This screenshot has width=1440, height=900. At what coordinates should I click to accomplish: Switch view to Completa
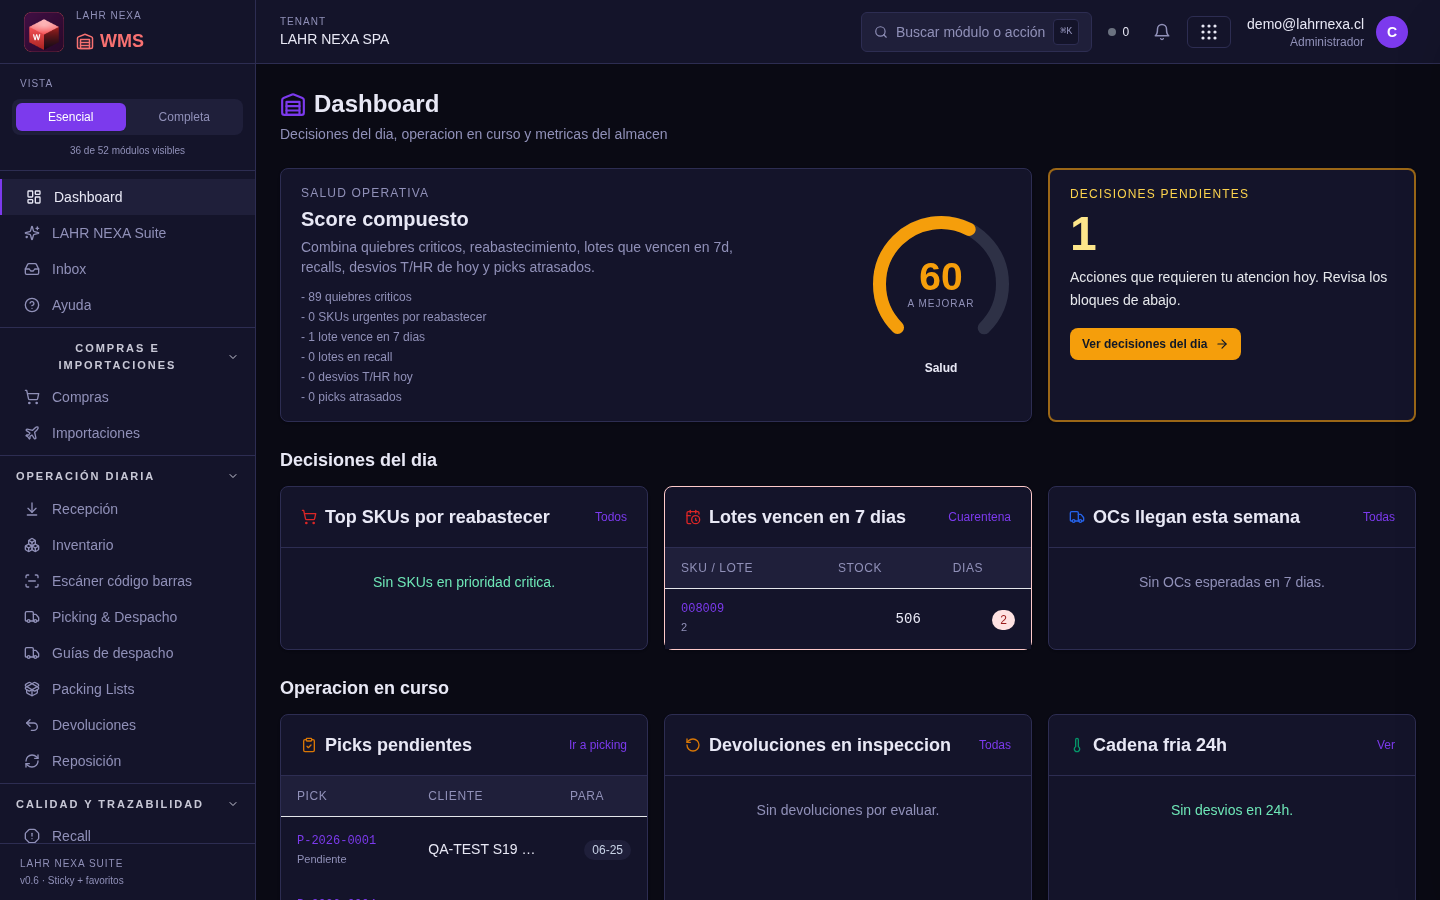click(184, 117)
